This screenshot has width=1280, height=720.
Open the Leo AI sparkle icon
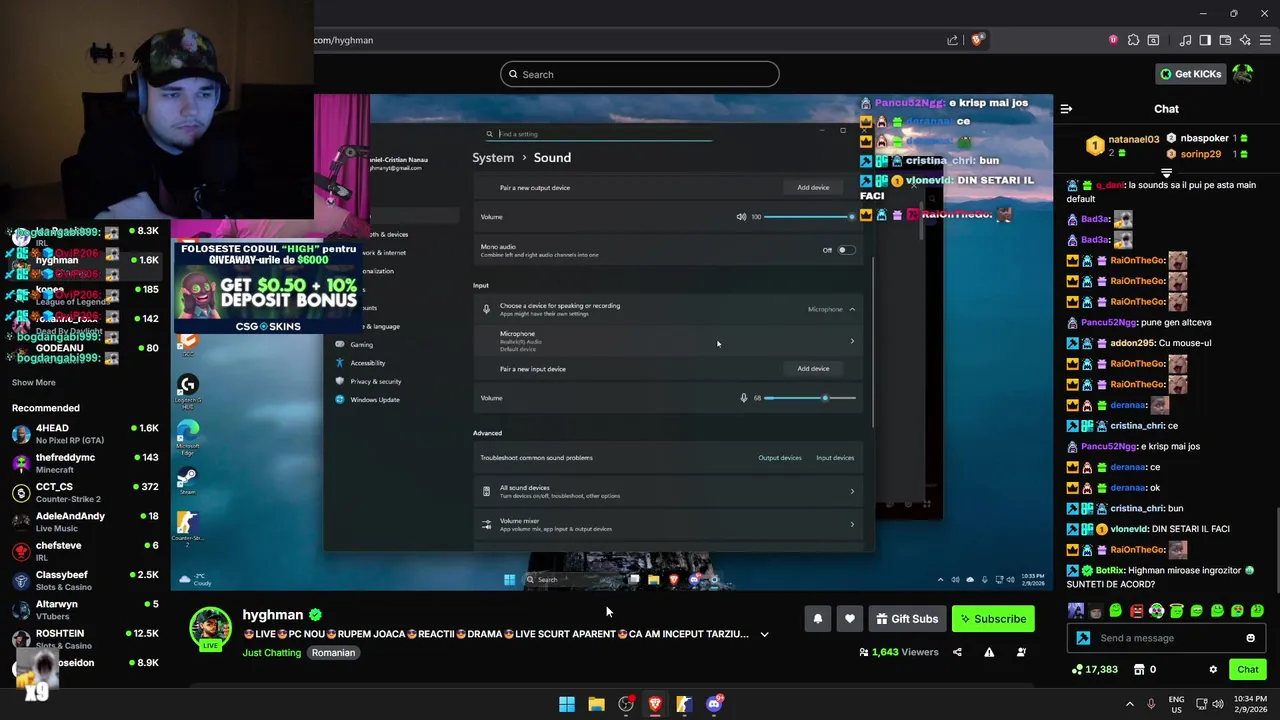(x=1245, y=40)
